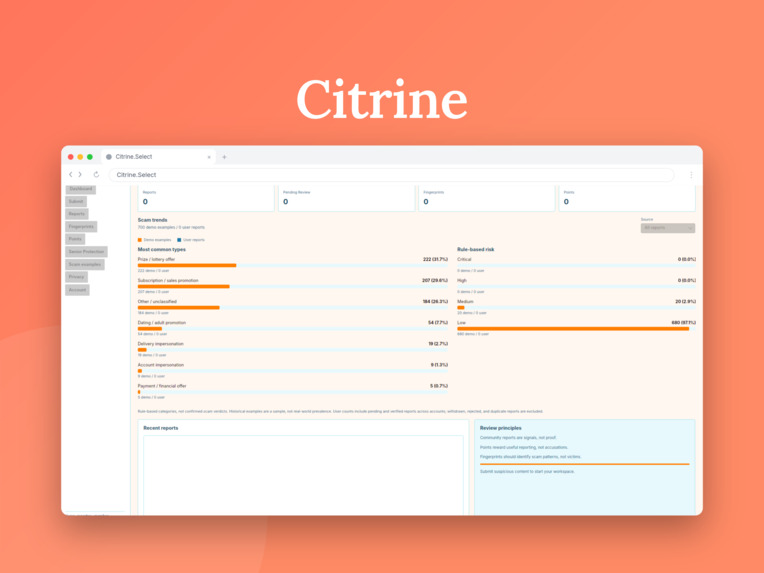Click the Reports count card

pyautogui.click(x=206, y=198)
